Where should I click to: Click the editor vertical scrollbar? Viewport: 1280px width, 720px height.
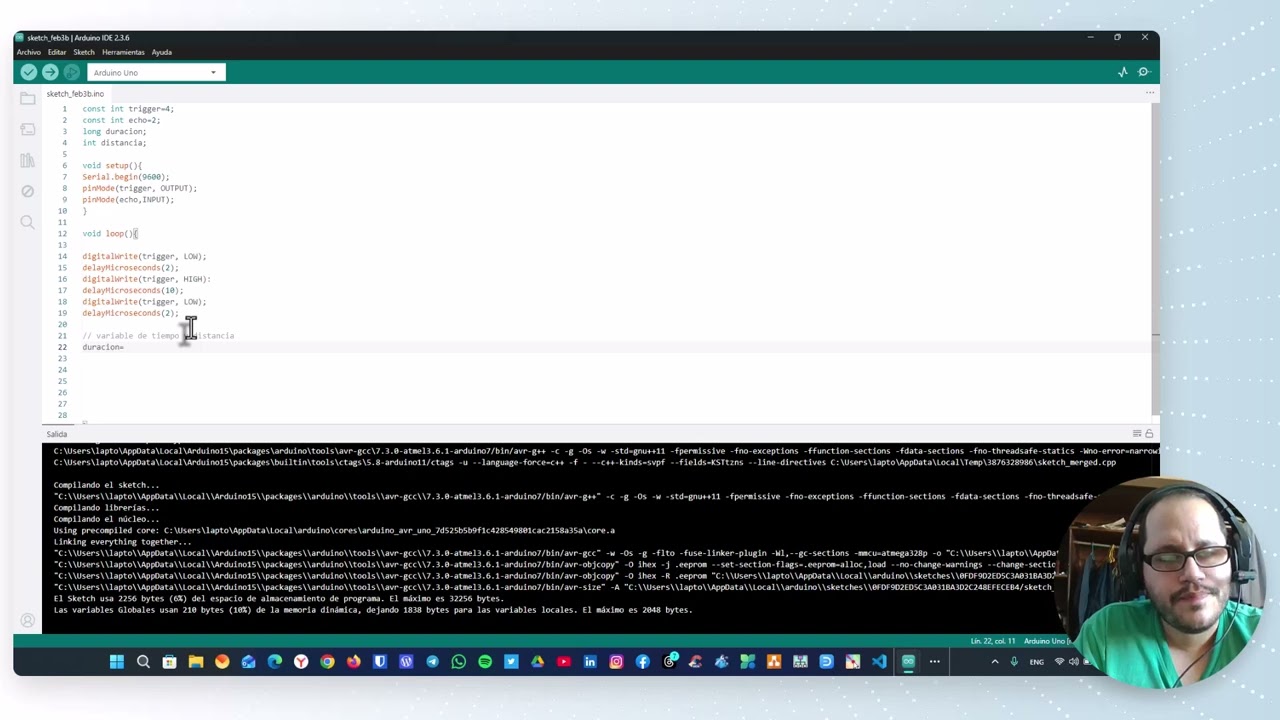click(x=1155, y=260)
